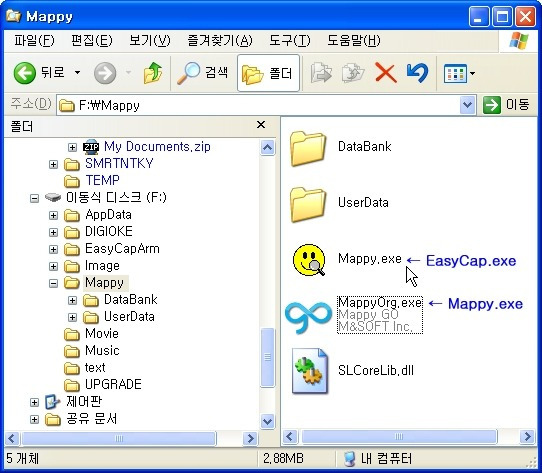
Task: Click tree pane horizontal scroll left arrow
Action: coord(12,438)
